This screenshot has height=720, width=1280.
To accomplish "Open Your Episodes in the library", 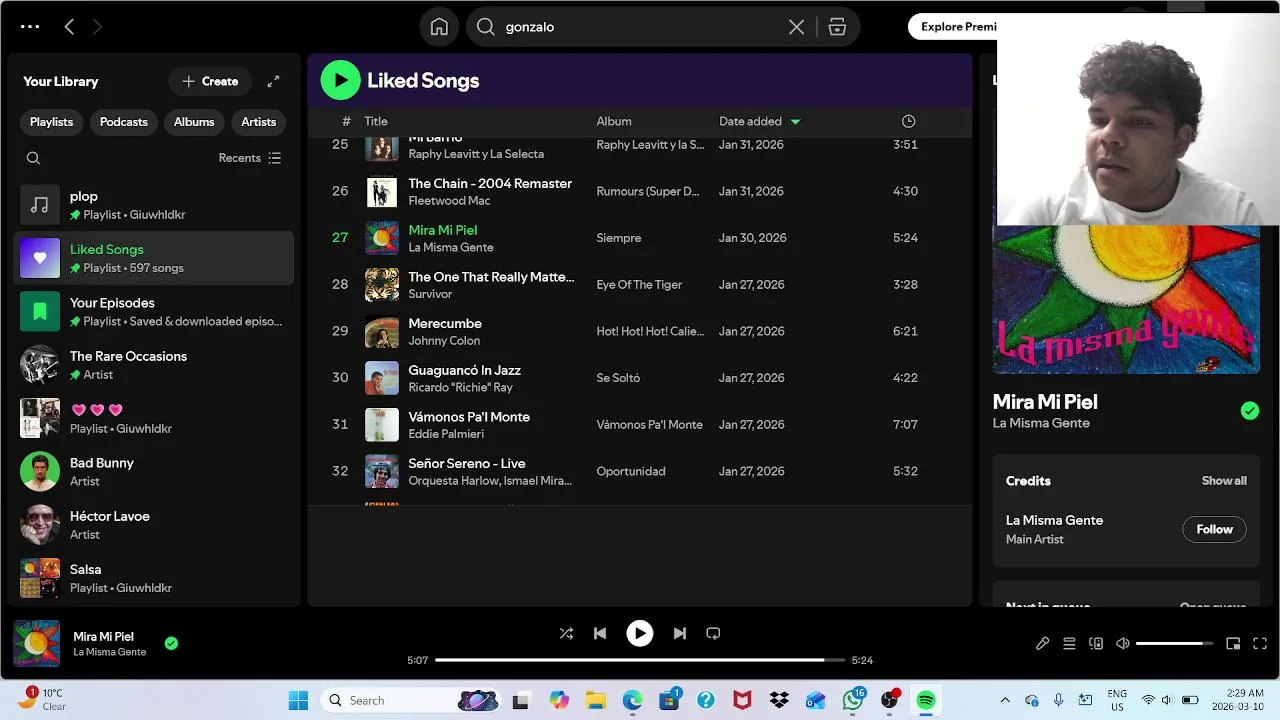I will point(154,311).
